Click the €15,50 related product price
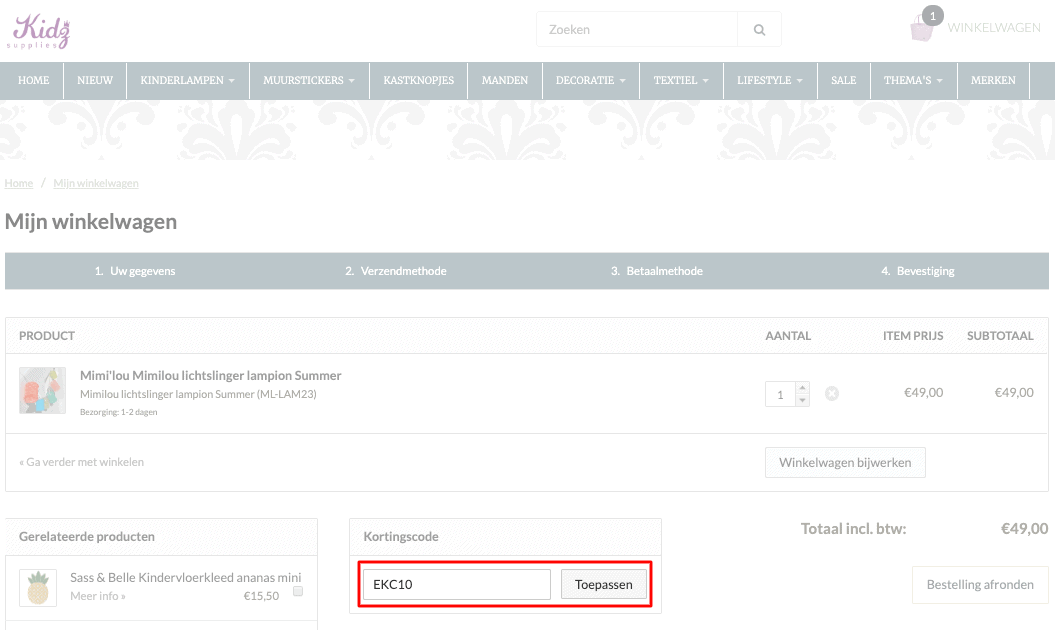The image size is (1055, 630). point(261,596)
